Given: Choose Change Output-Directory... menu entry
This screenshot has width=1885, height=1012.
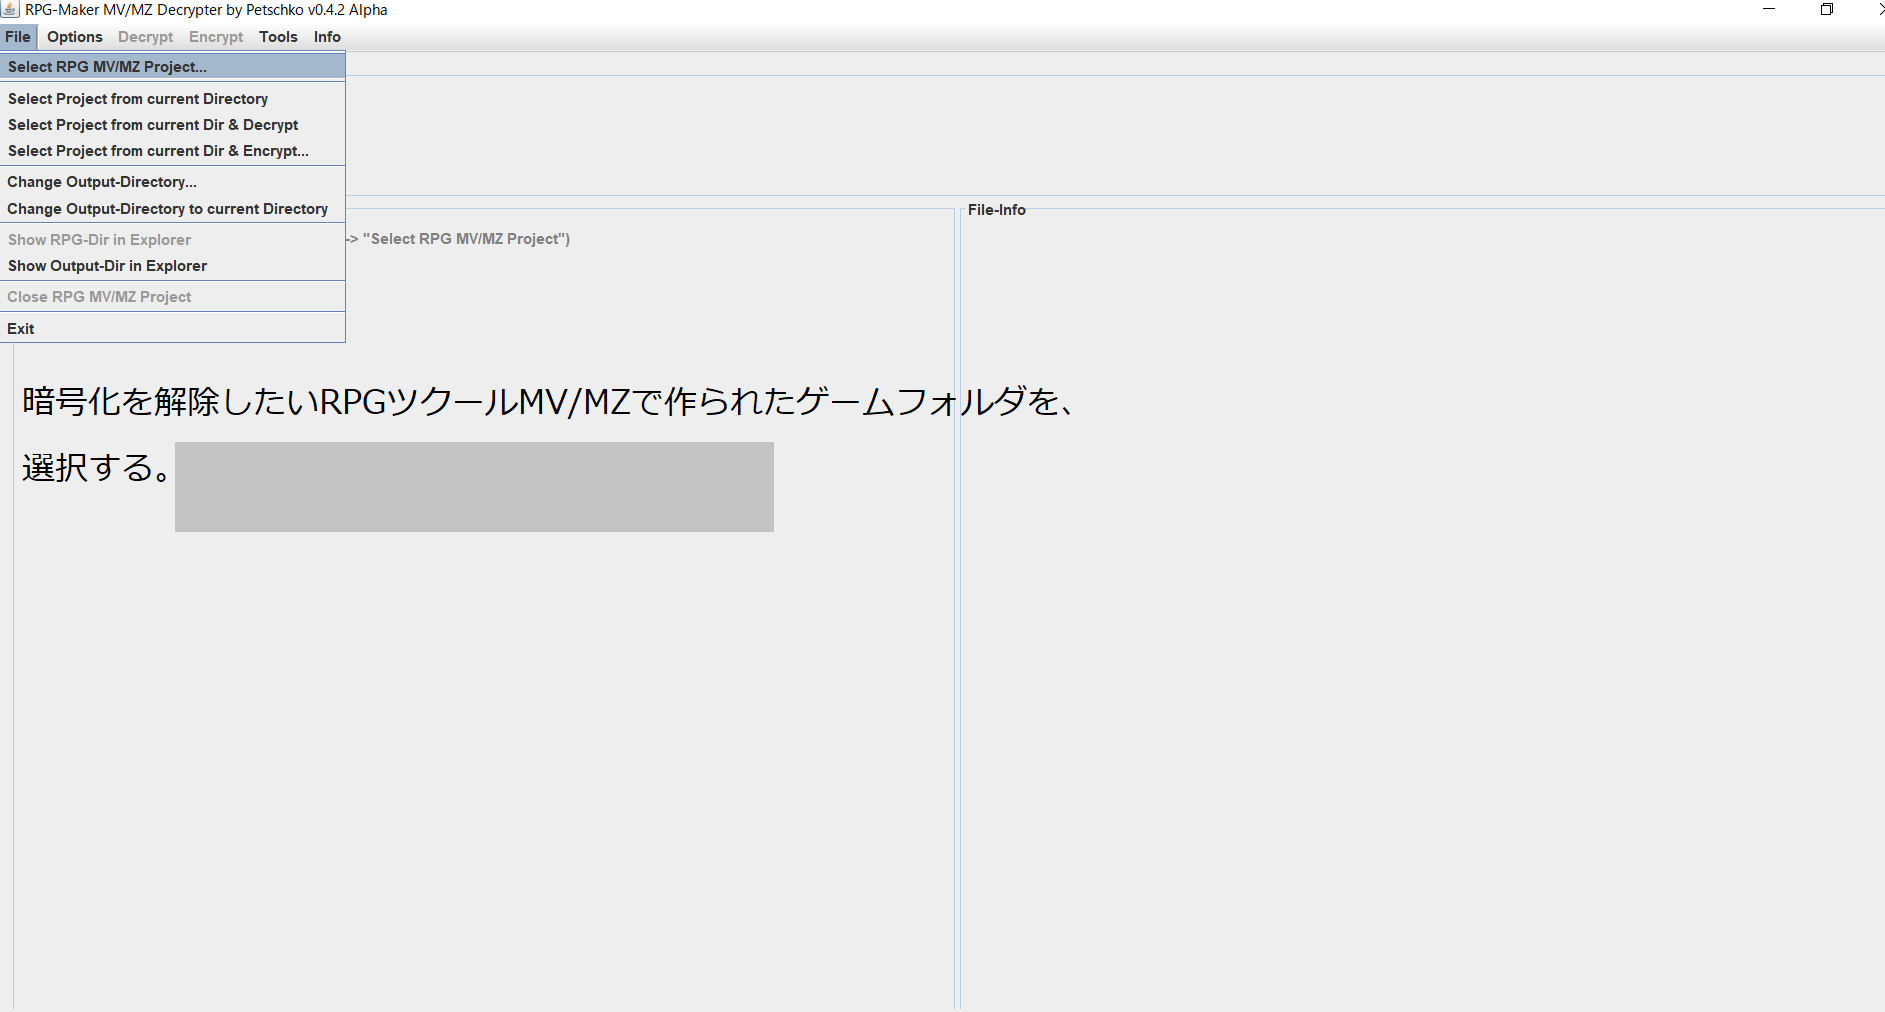Looking at the screenshot, I should 173,182.
